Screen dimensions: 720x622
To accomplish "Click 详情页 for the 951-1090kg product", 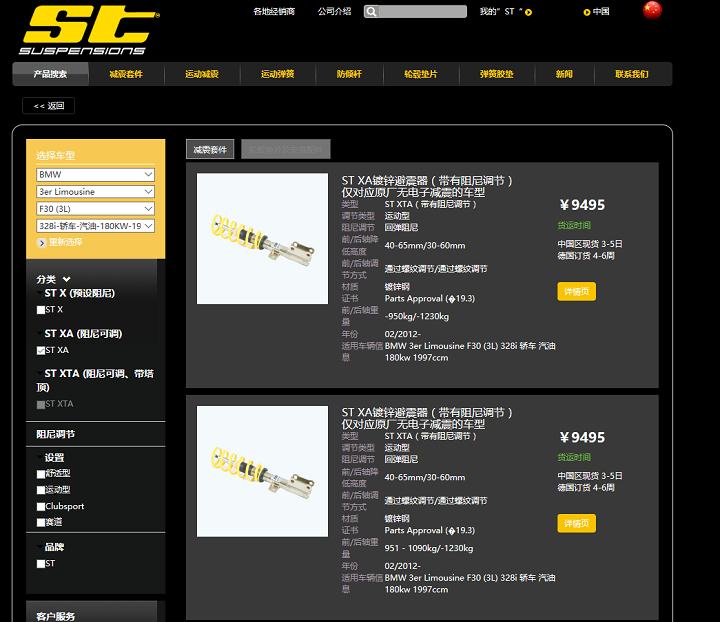I will [x=576, y=523].
